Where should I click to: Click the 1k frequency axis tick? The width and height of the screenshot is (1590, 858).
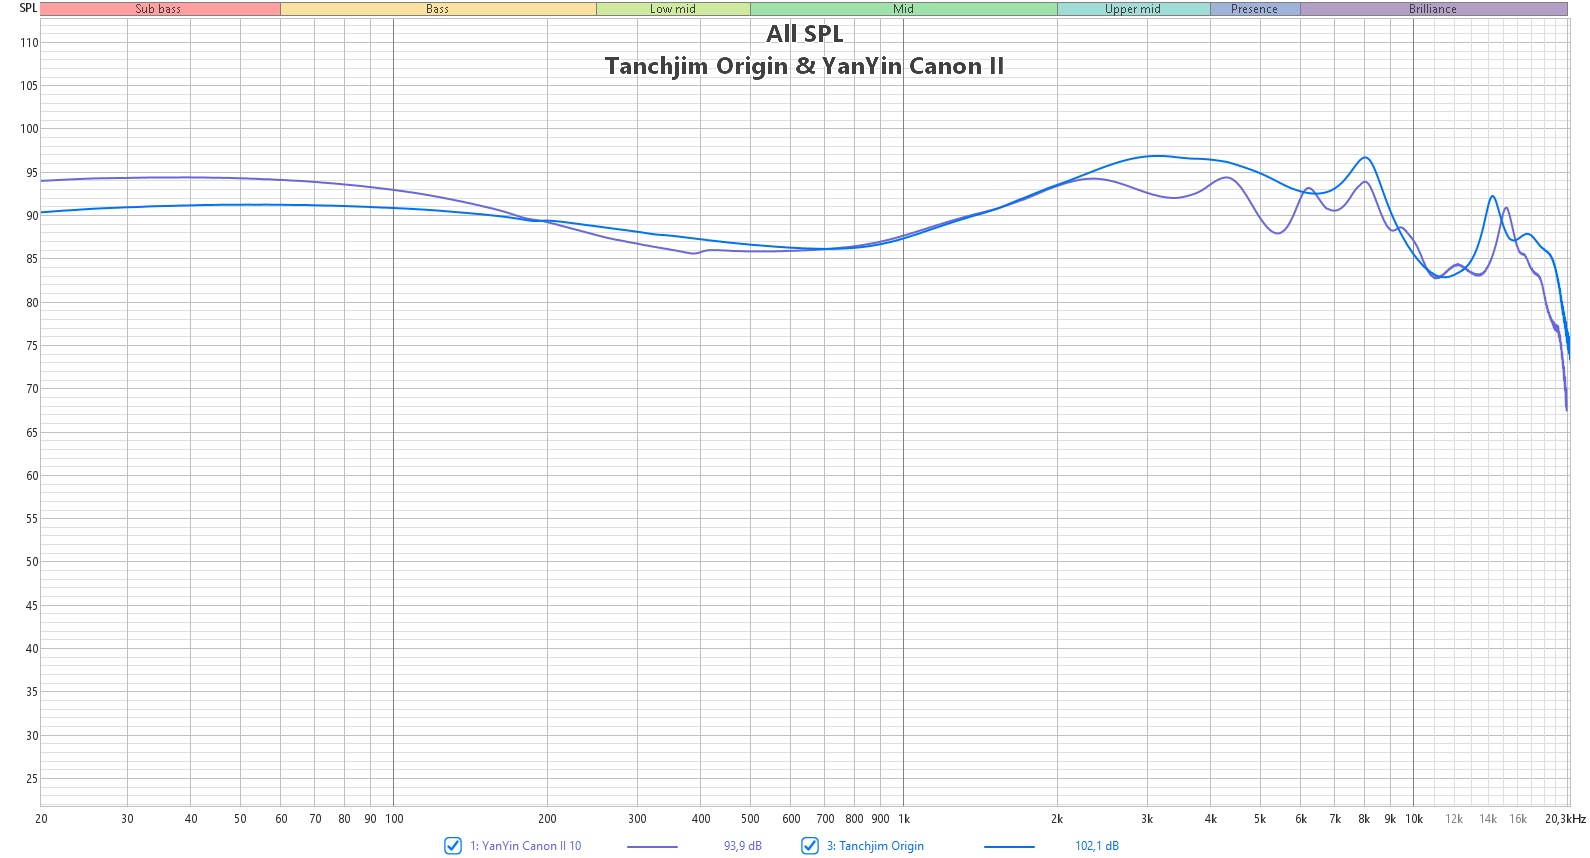[x=904, y=819]
